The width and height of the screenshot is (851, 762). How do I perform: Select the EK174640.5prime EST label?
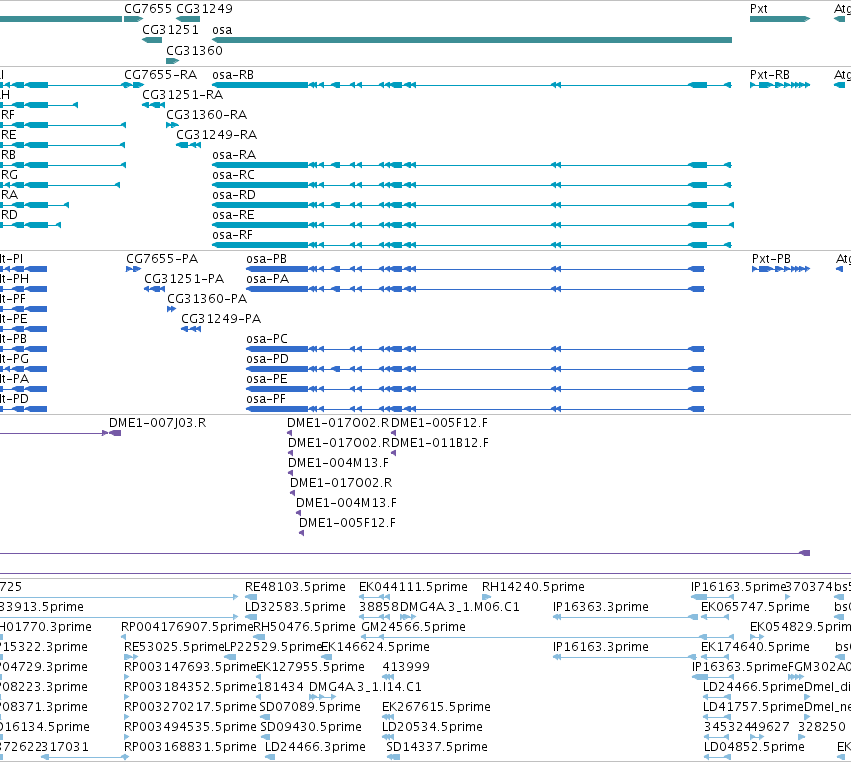(x=755, y=647)
